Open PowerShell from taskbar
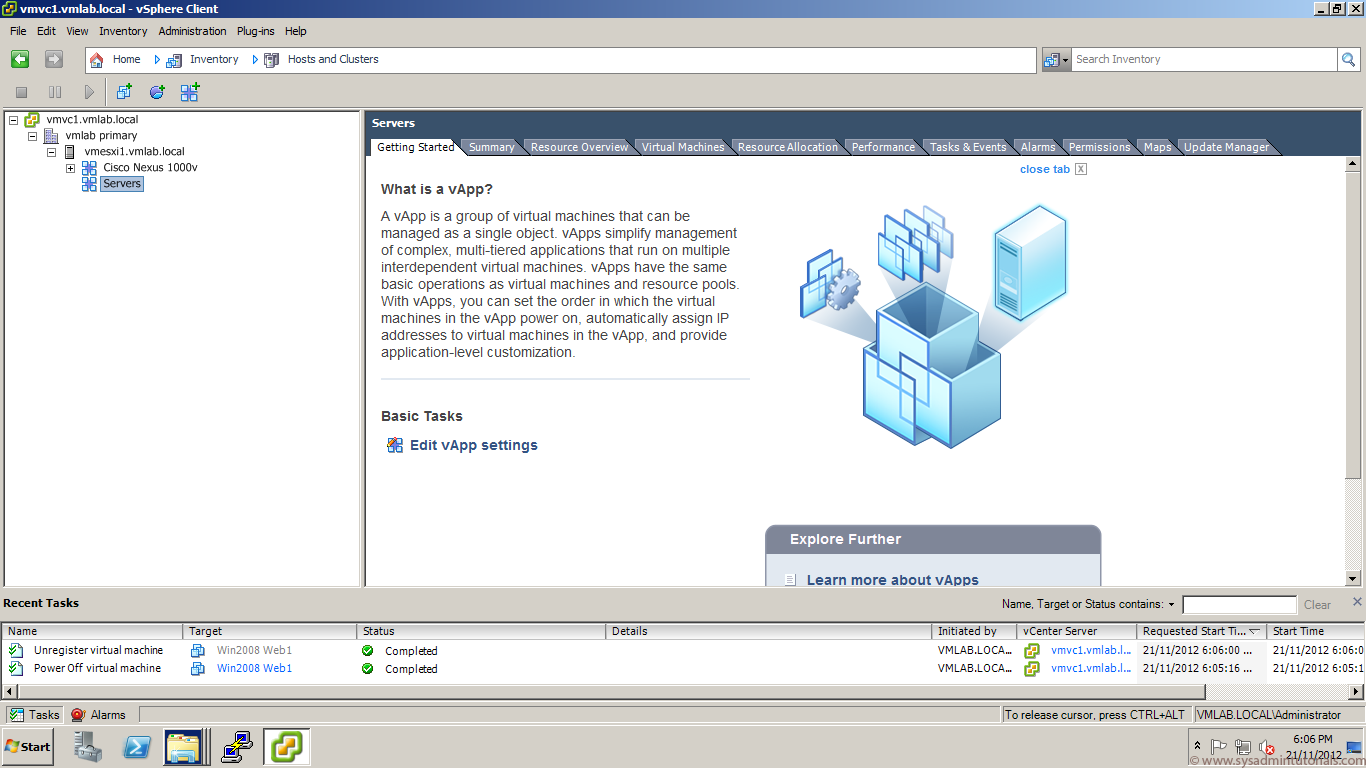The width and height of the screenshot is (1366, 768). (x=136, y=747)
